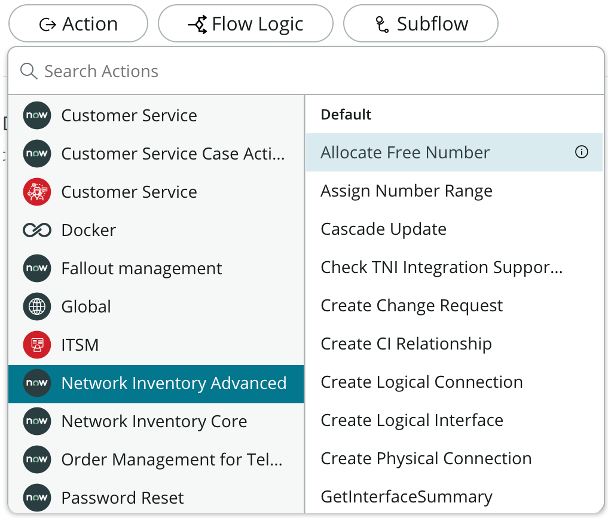
Task: Select the Docker category
Action: coord(156,230)
